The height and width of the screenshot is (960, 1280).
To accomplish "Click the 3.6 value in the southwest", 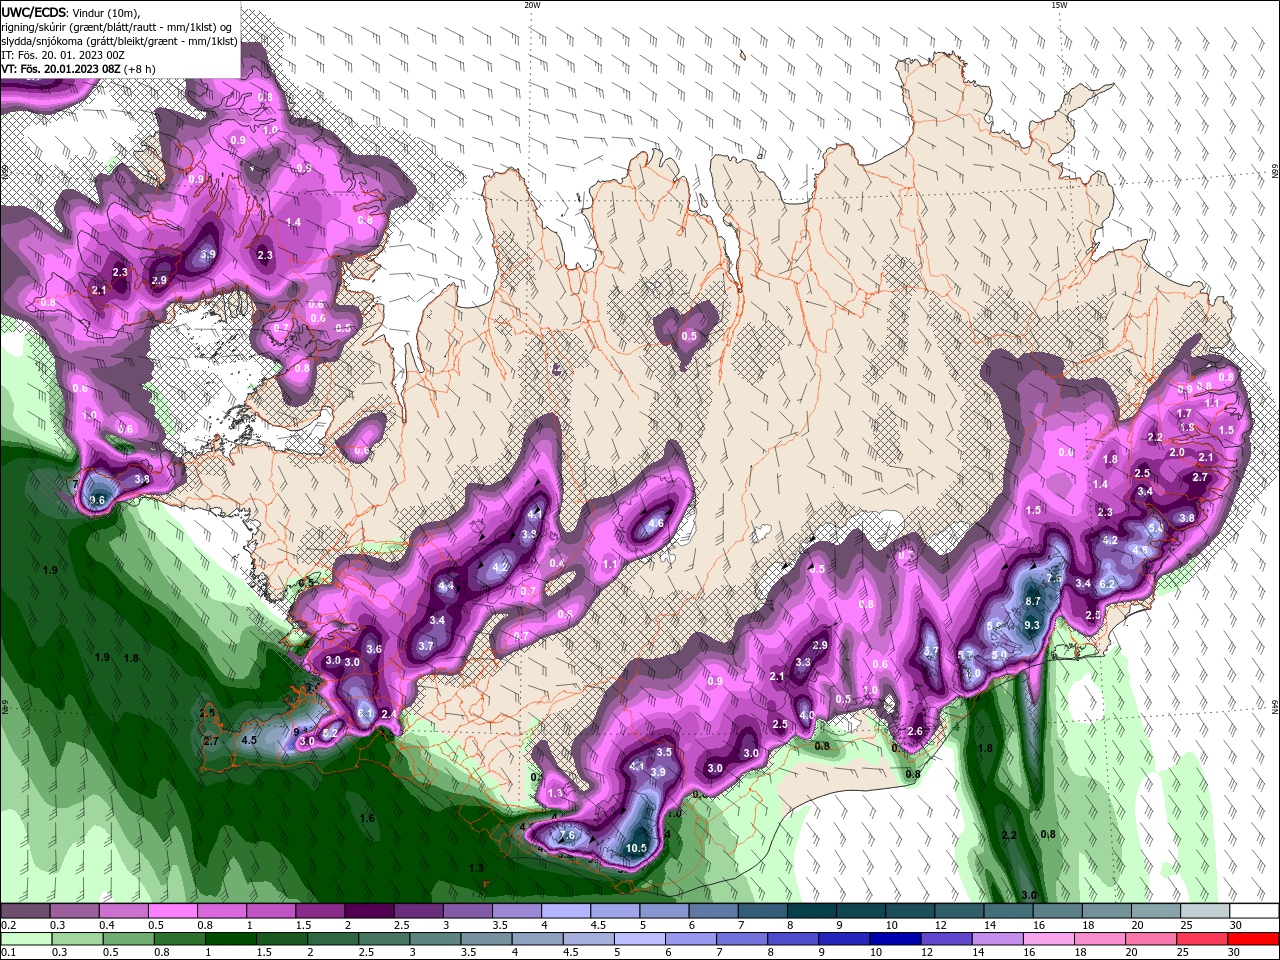I will click(x=374, y=649).
